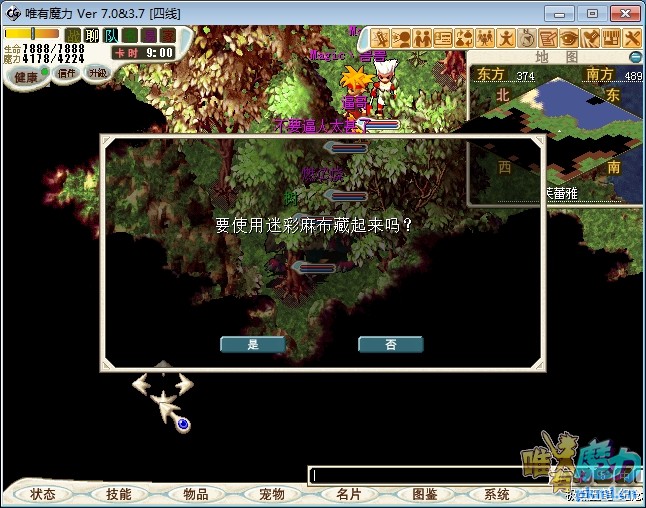Open the 物品 items tab
Viewport: 646px width, 508px height.
click(195, 494)
